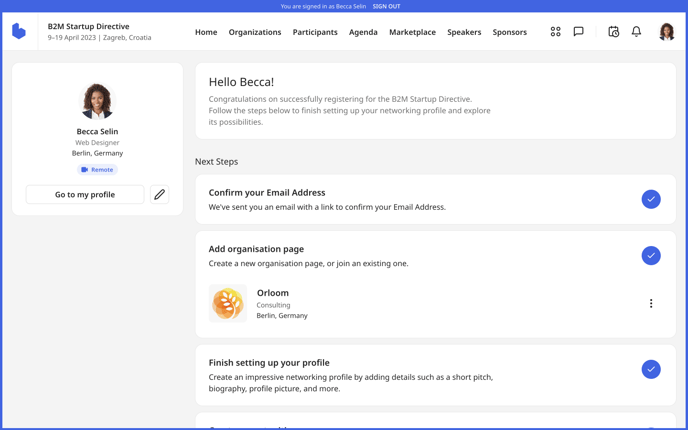Open the calendar schedule icon

[613, 32]
